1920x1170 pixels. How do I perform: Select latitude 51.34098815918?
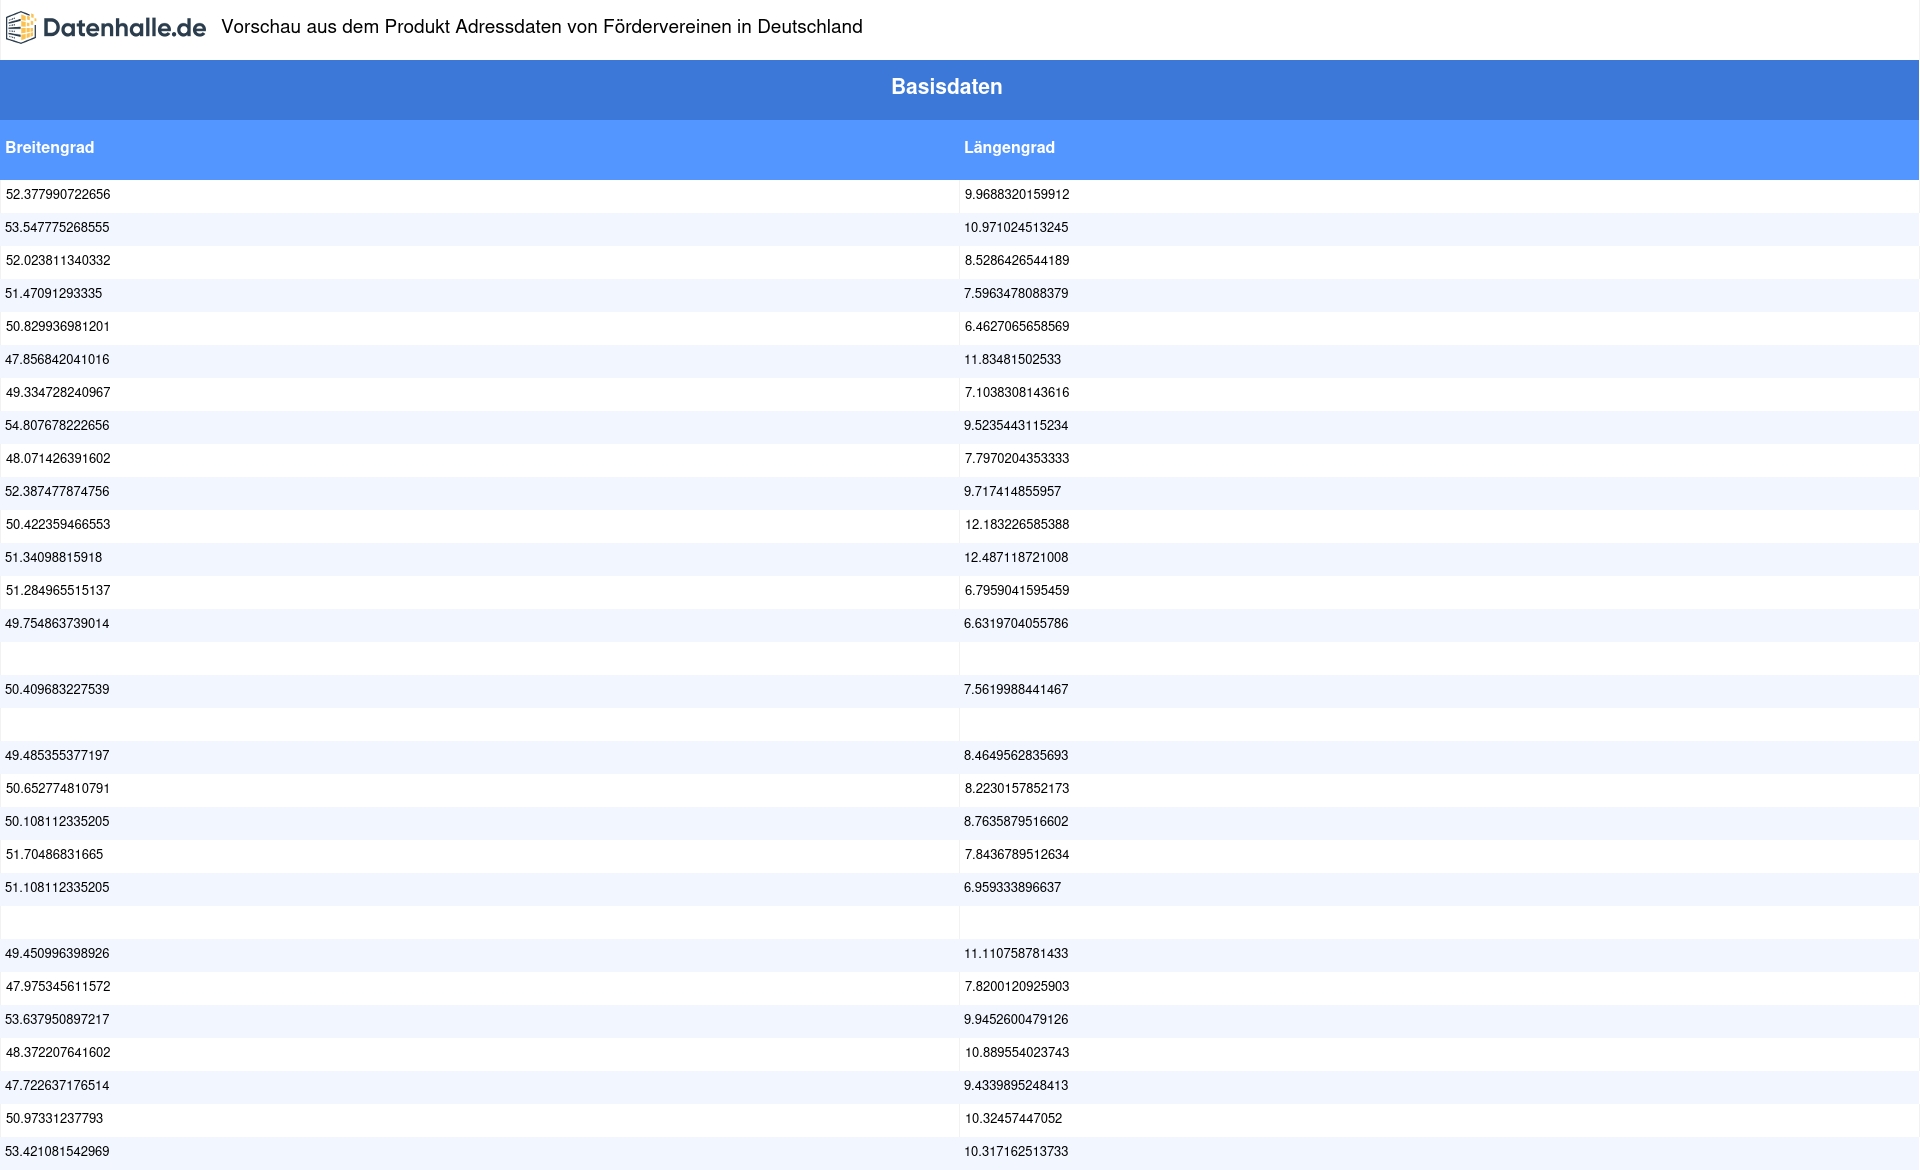54,558
